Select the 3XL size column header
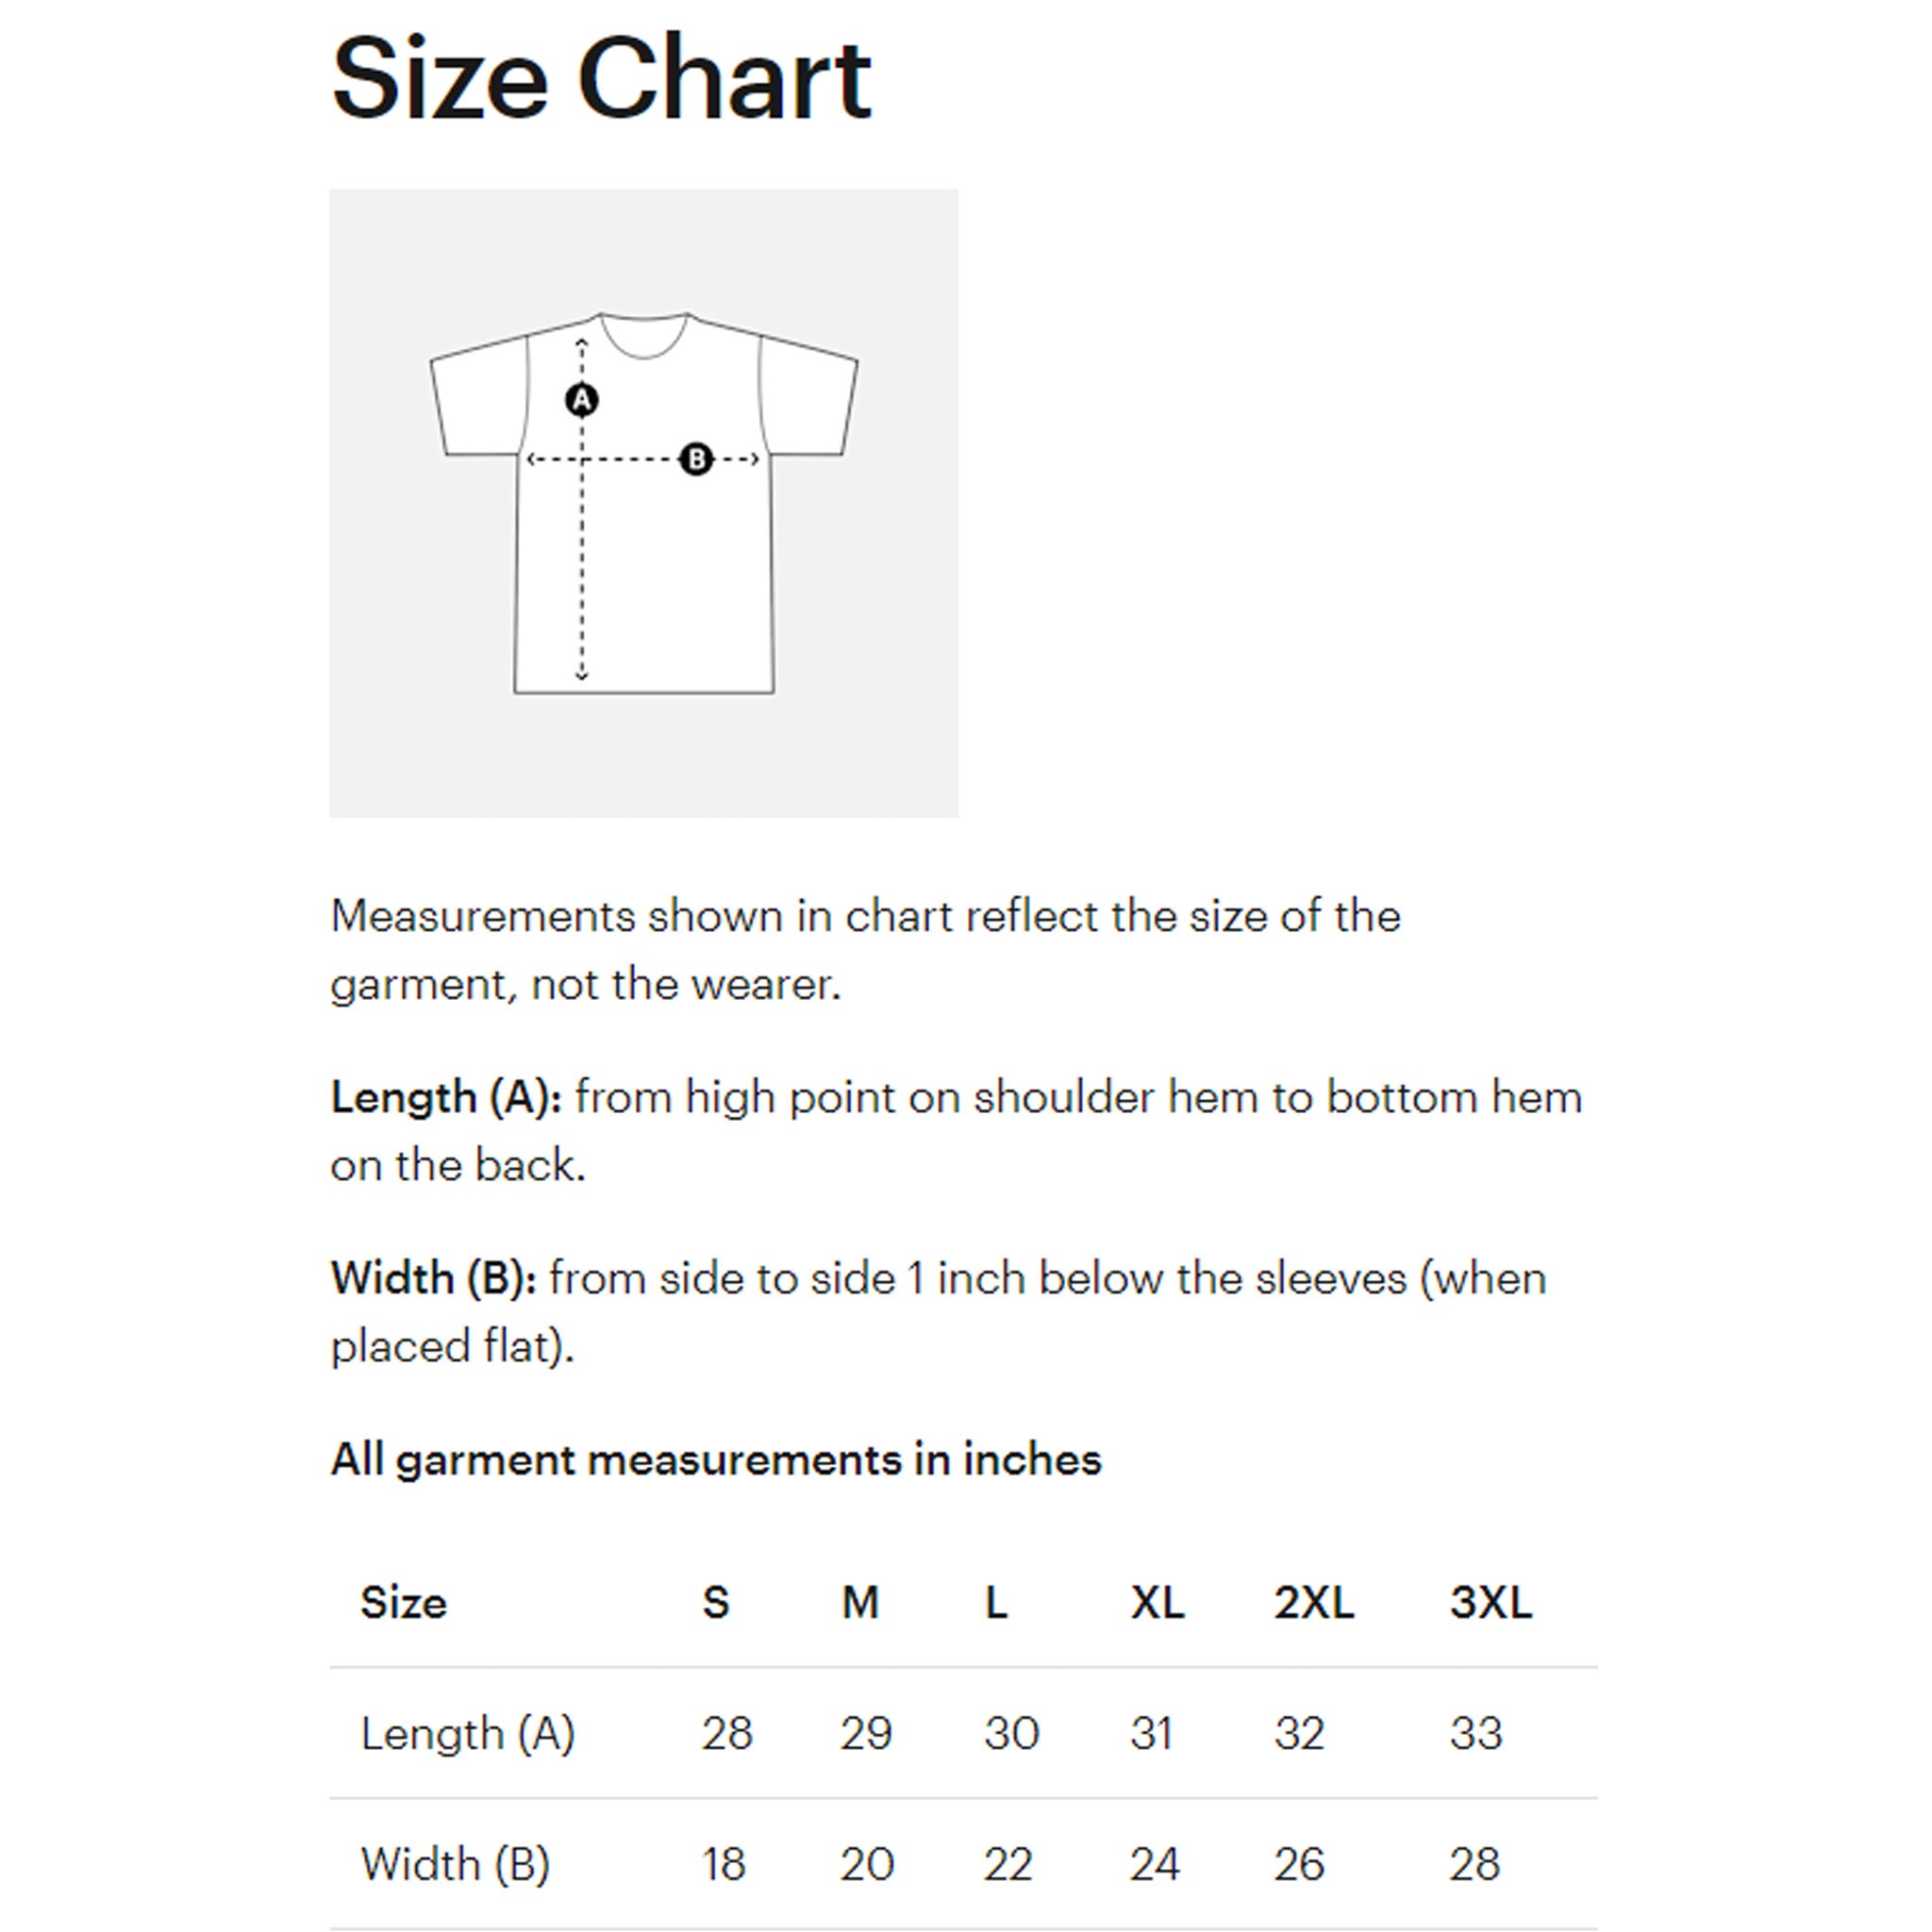The height and width of the screenshot is (1932, 1932). pos(1491,1601)
